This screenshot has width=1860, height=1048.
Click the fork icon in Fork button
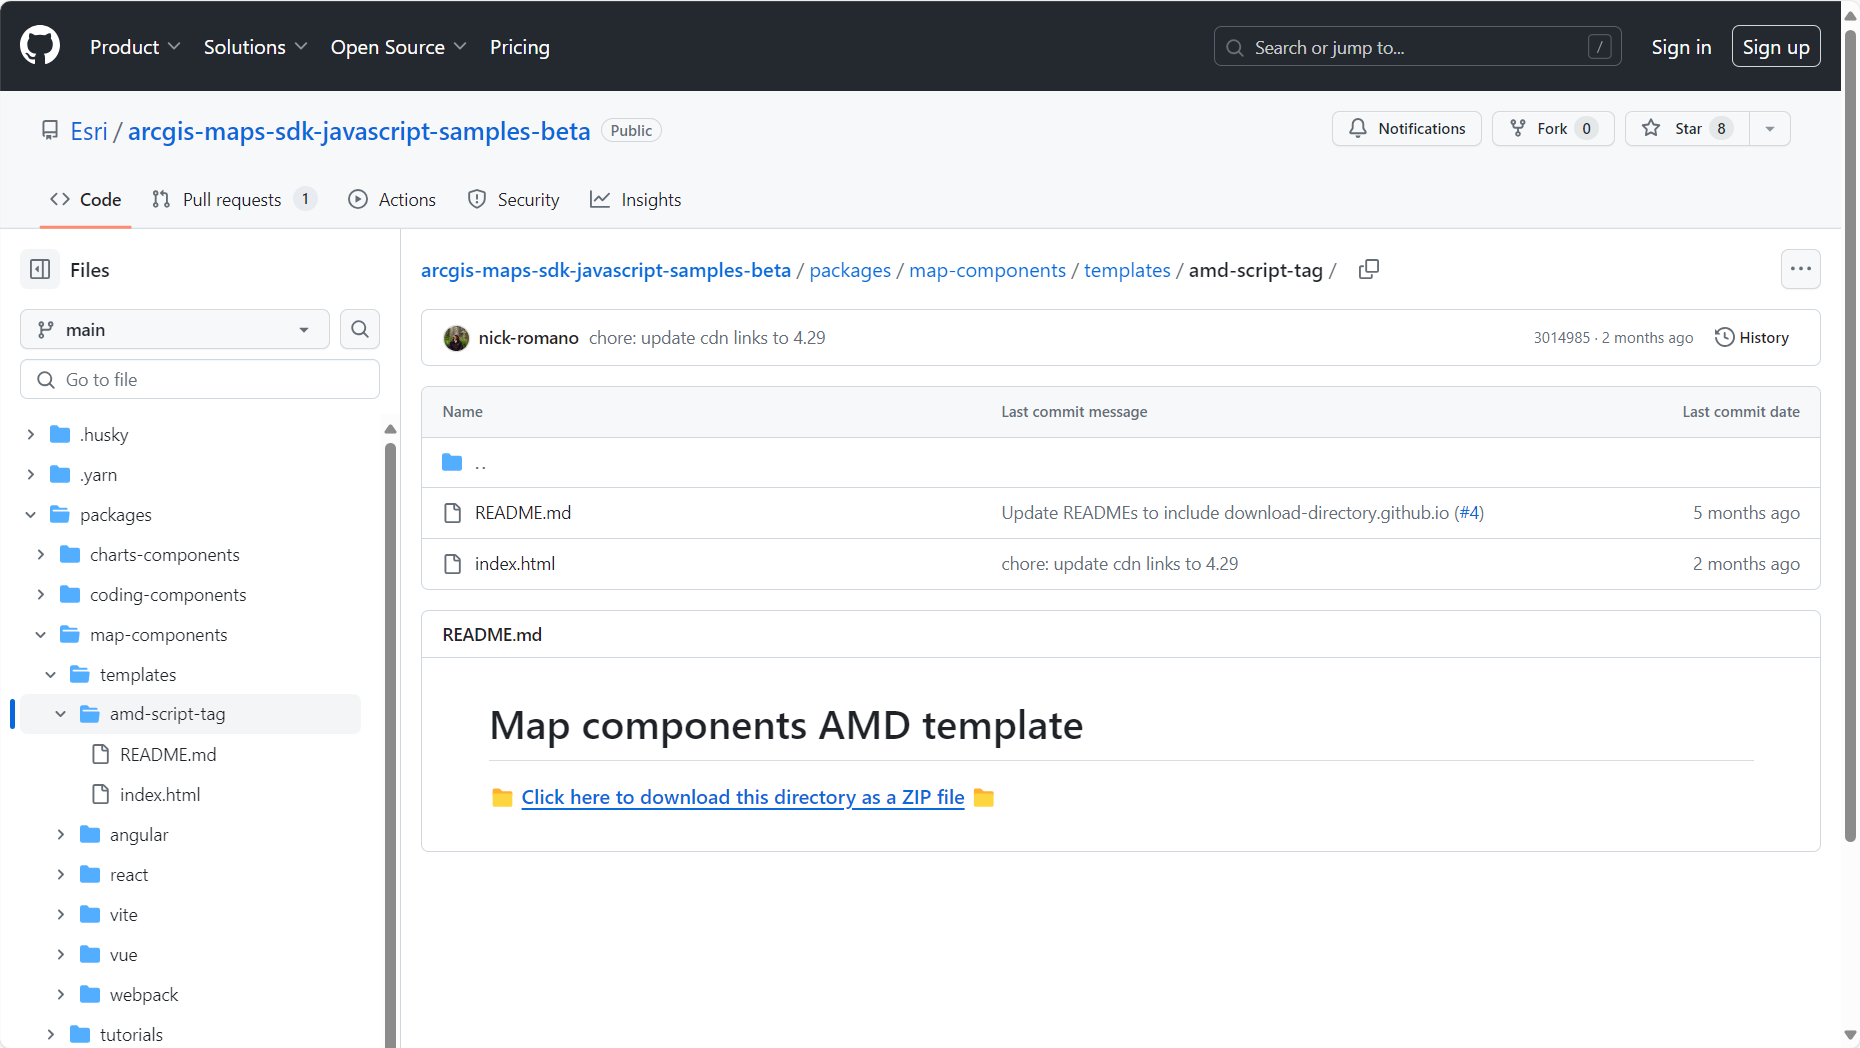(x=1517, y=128)
